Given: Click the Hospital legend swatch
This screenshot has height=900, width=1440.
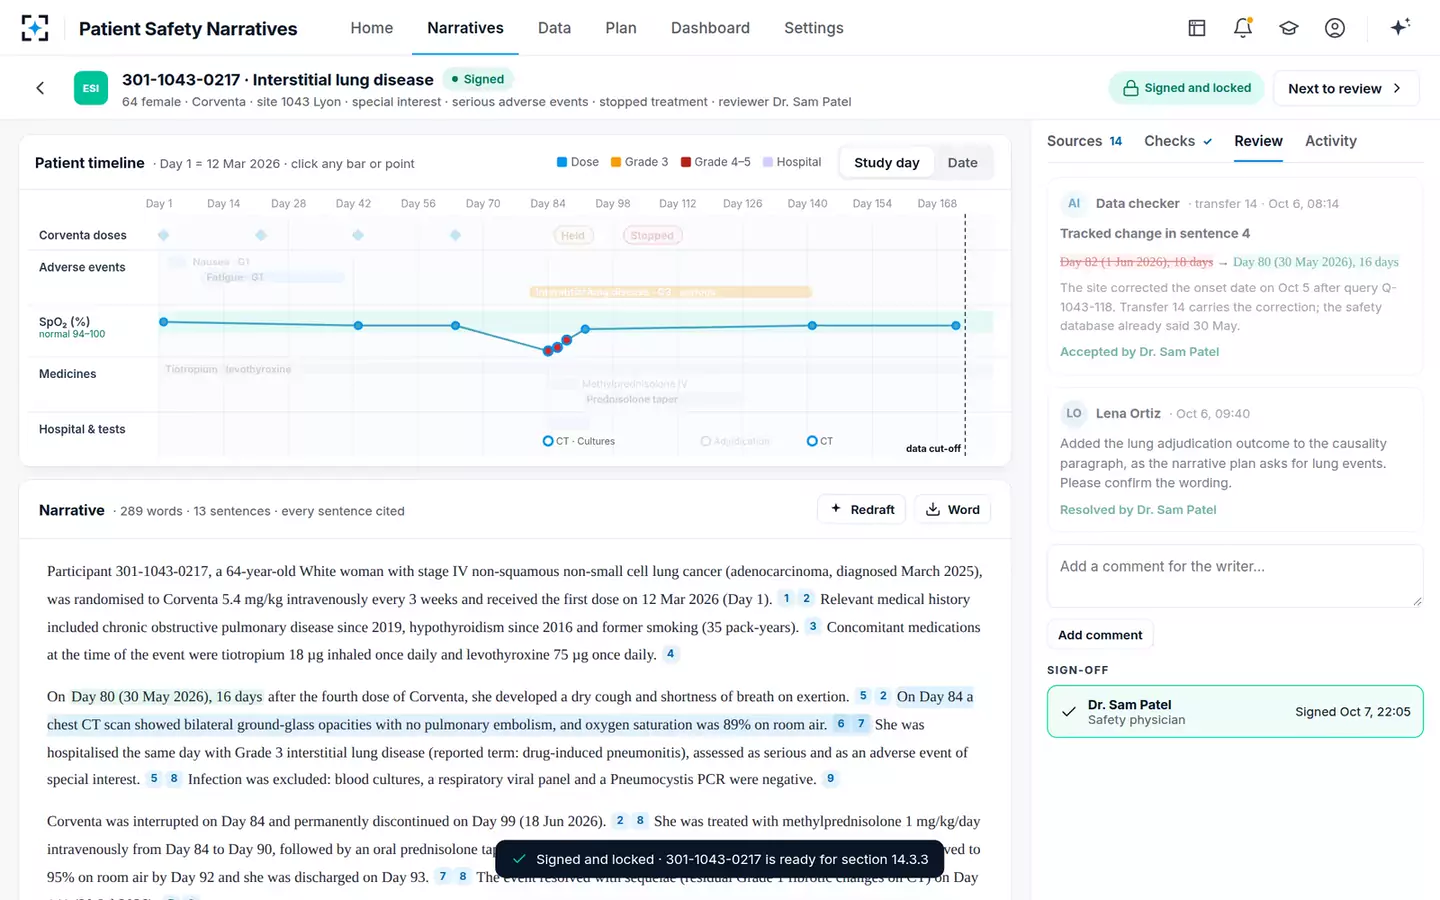Looking at the screenshot, I should 768,162.
